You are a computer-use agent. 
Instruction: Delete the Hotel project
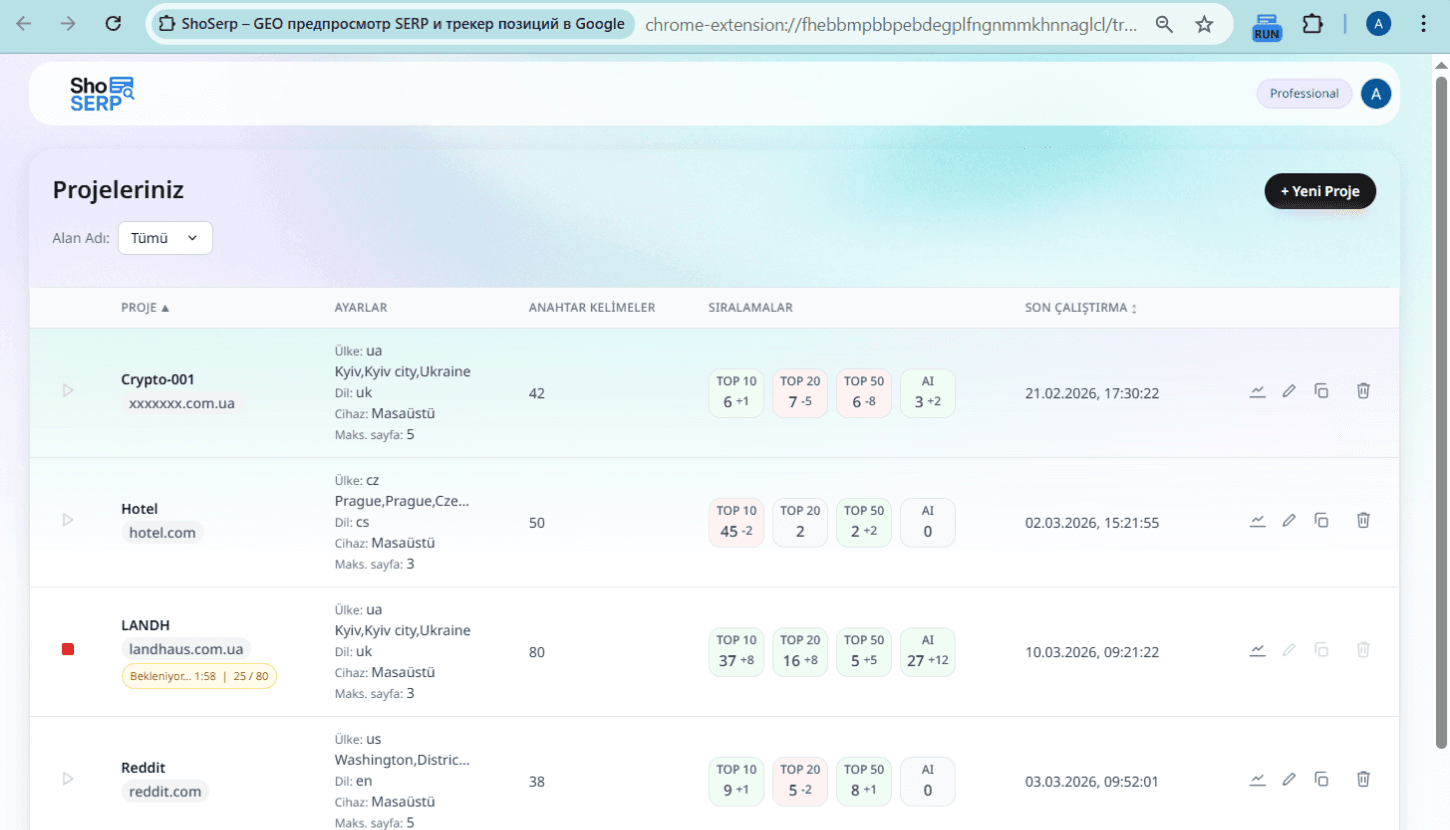[1363, 520]
